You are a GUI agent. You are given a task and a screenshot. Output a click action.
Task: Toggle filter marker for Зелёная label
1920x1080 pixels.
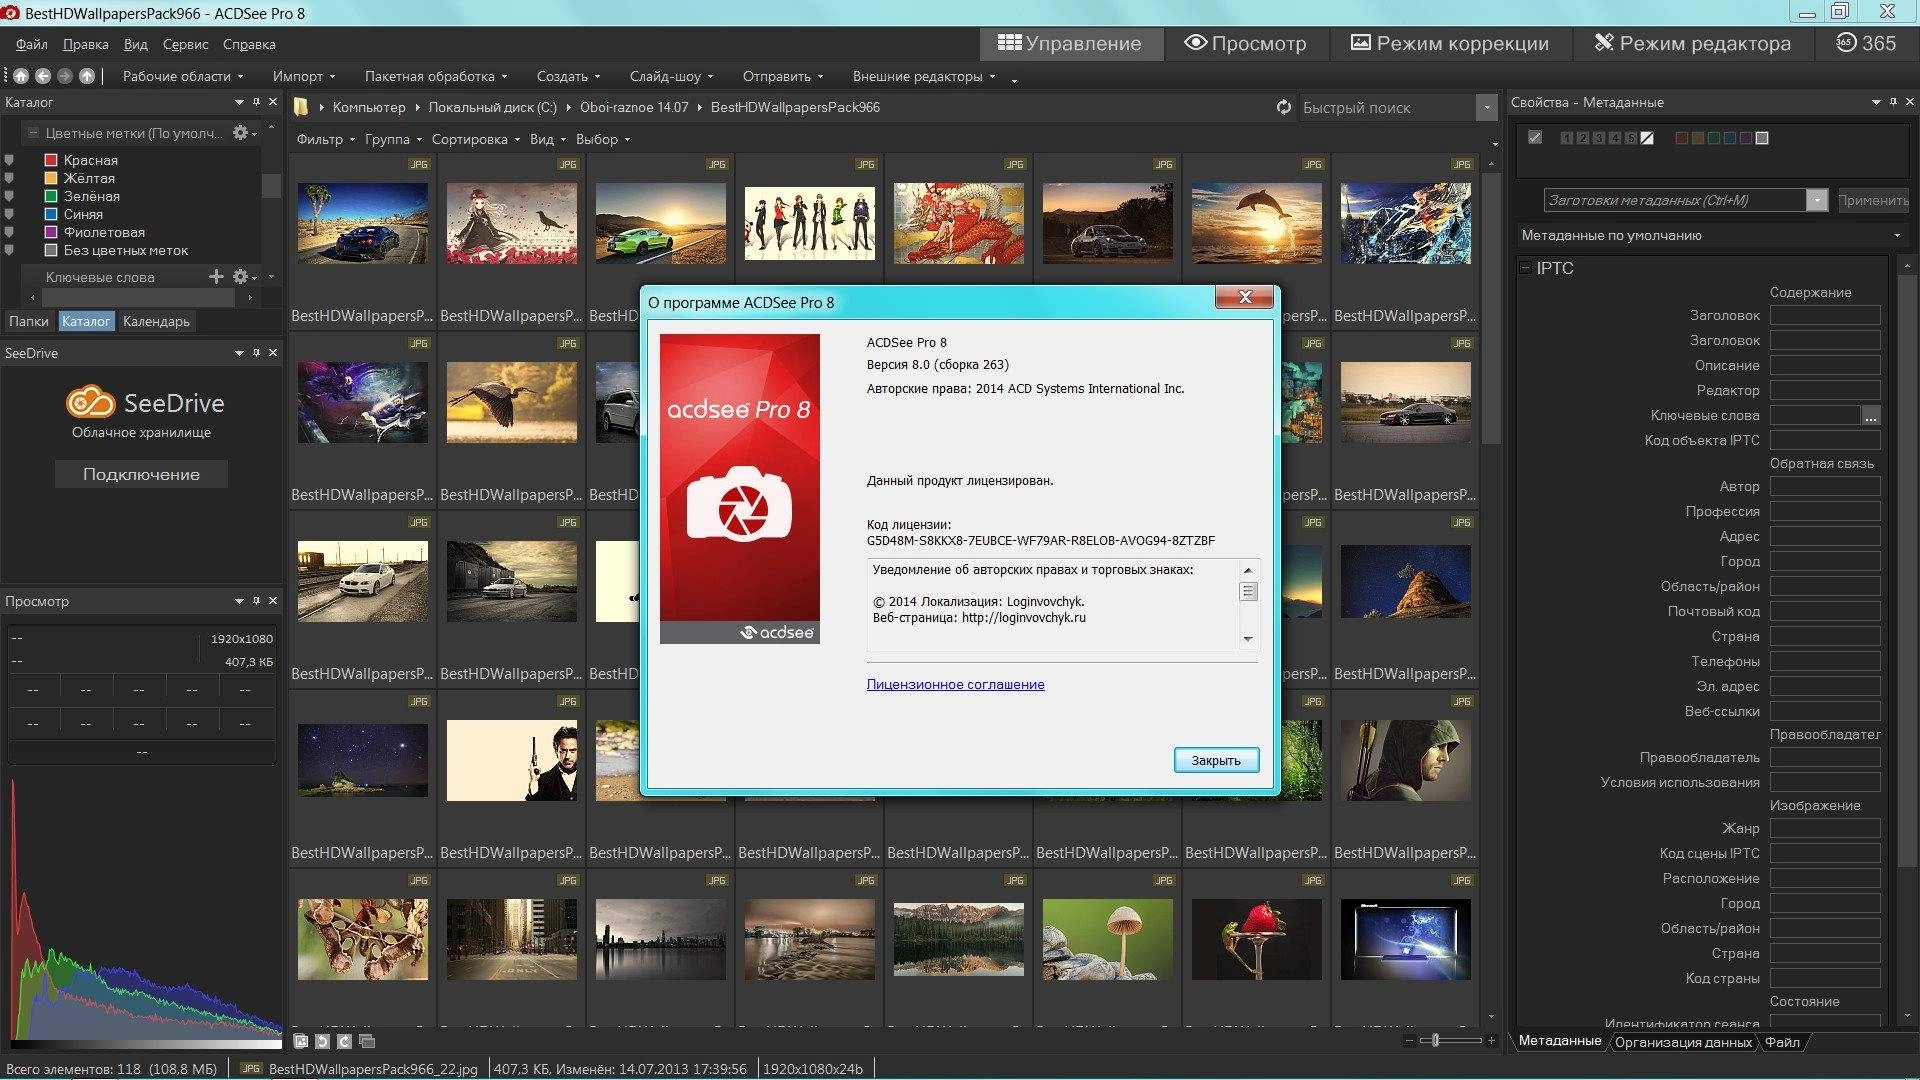coord(9,196)
